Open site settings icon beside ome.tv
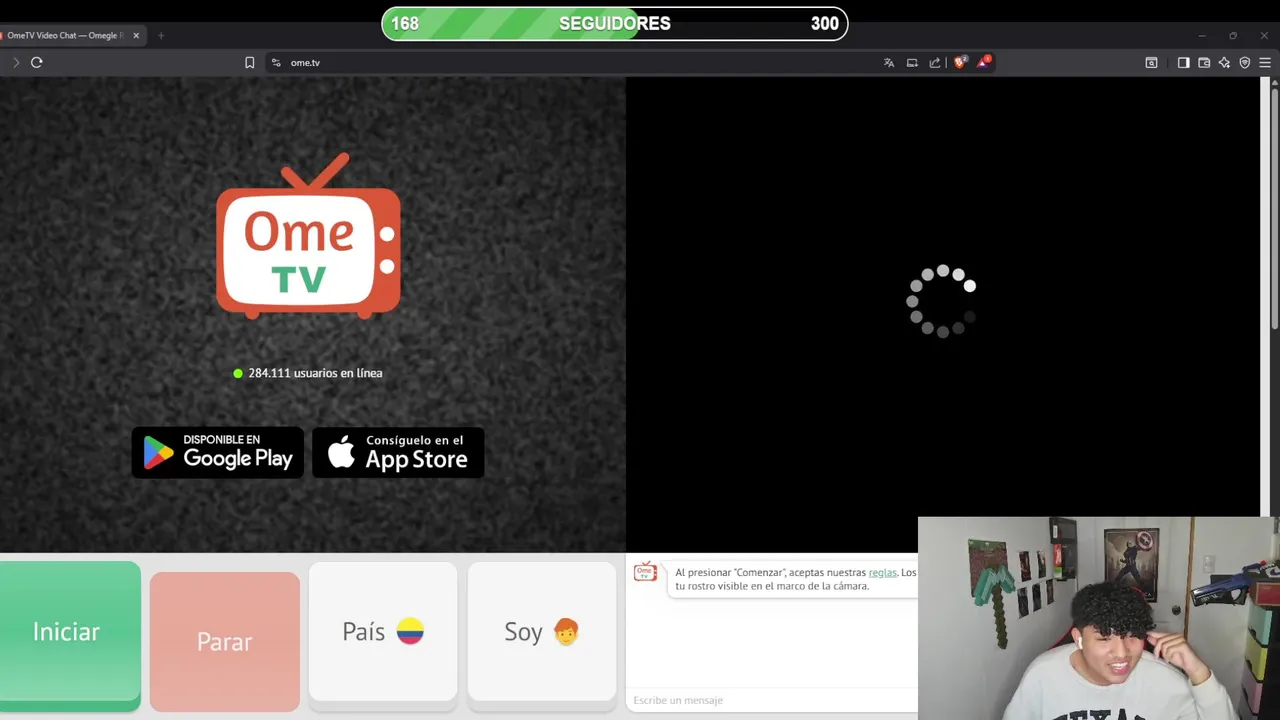This screenshot has height=720, width=1280. point(276,62)
